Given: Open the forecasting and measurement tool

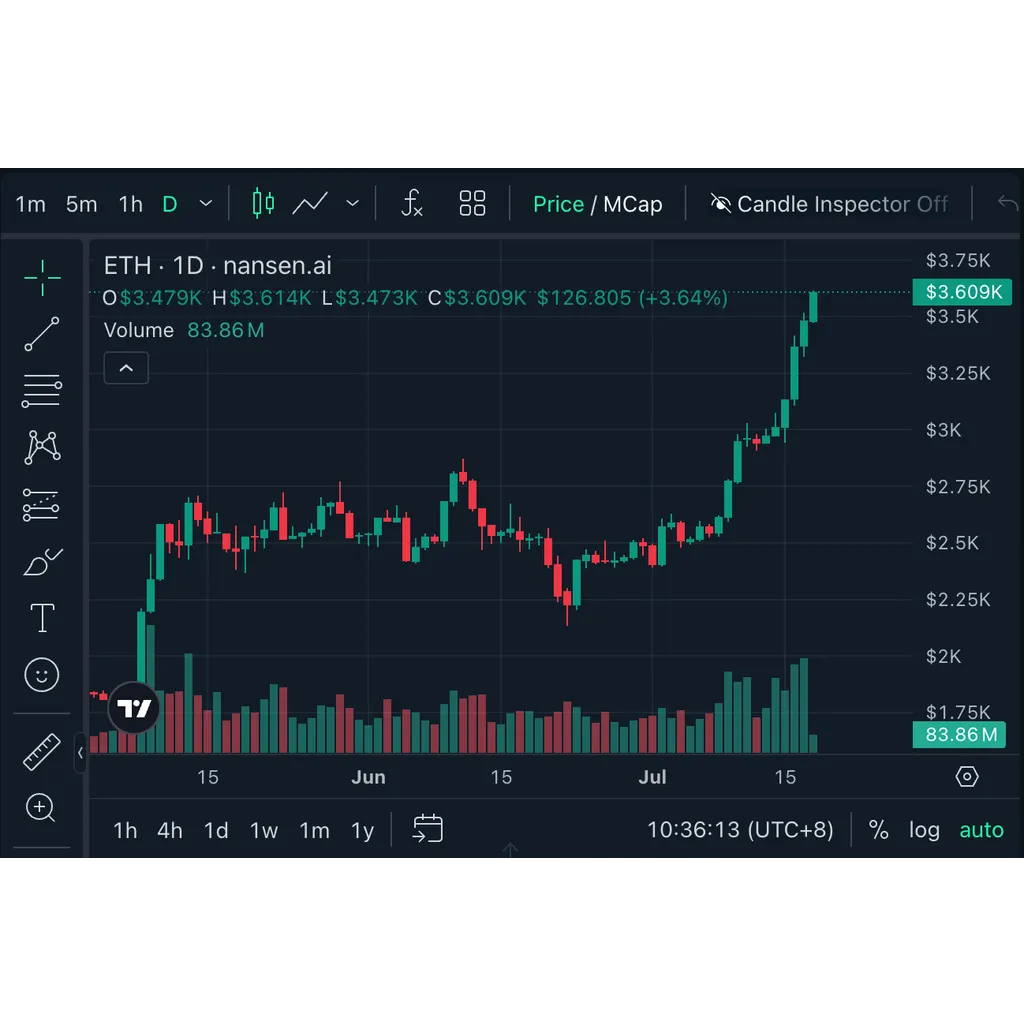Looking at the screenshot, I should click(41, 505).
